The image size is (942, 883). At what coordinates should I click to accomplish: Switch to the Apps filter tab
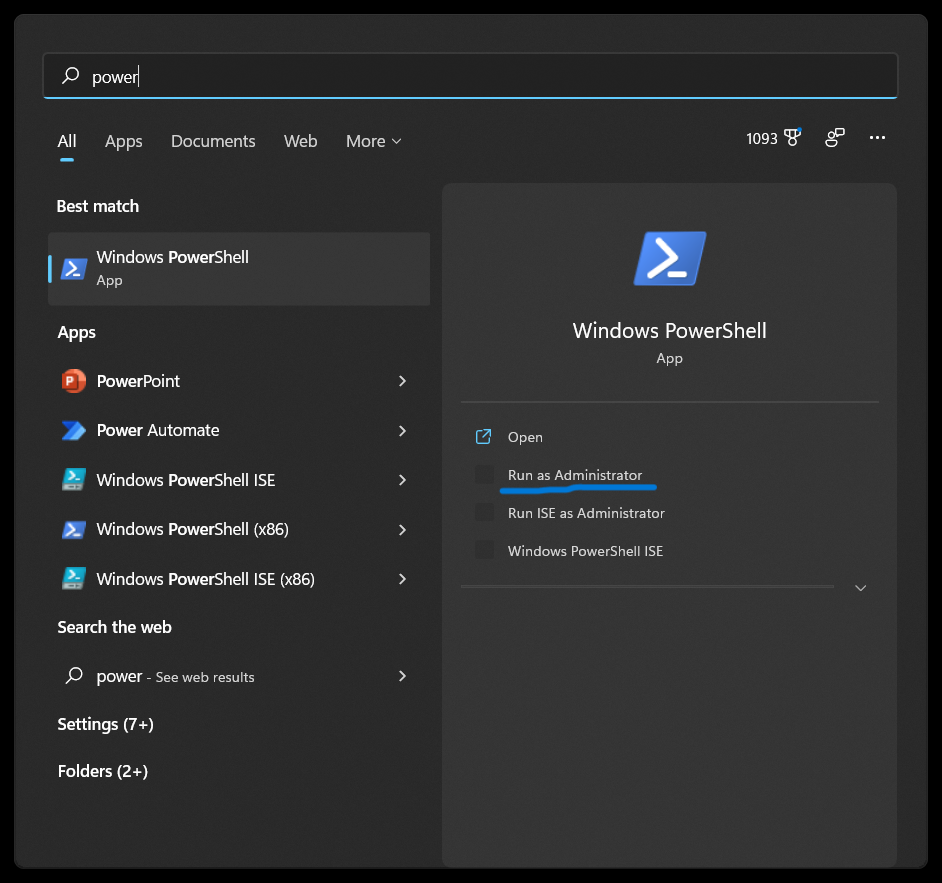coord(124,141)
